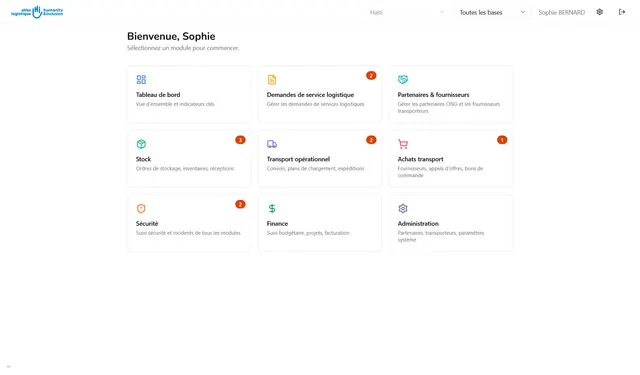The image size is (640, 375).
Task: Open the Toutes les bases dropdown
Action: 492,12
